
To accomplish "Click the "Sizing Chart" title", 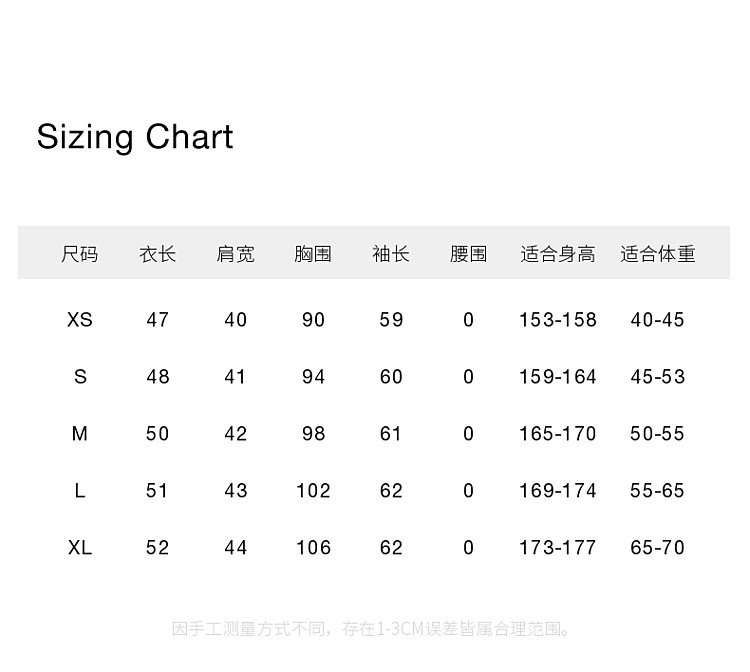I will pyautogui.click(x=135, y=136).
